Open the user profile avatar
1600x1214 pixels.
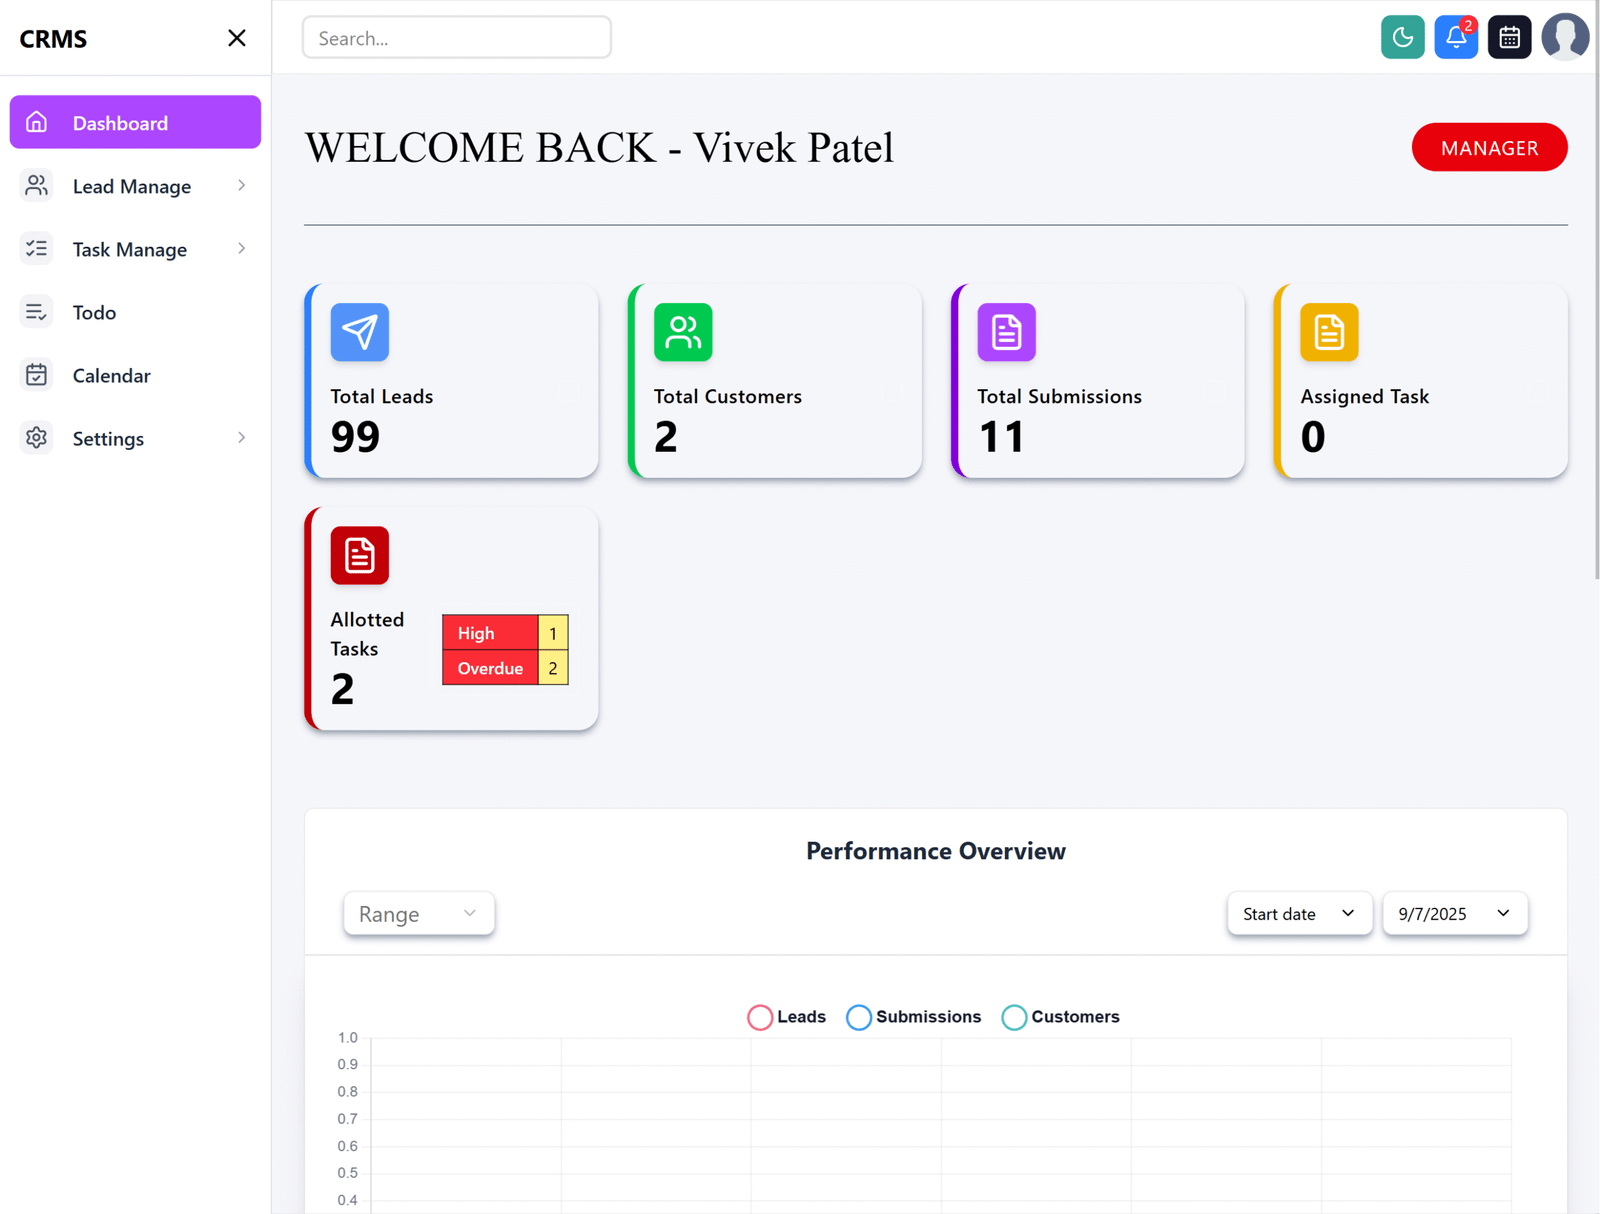coord(1564,38)
